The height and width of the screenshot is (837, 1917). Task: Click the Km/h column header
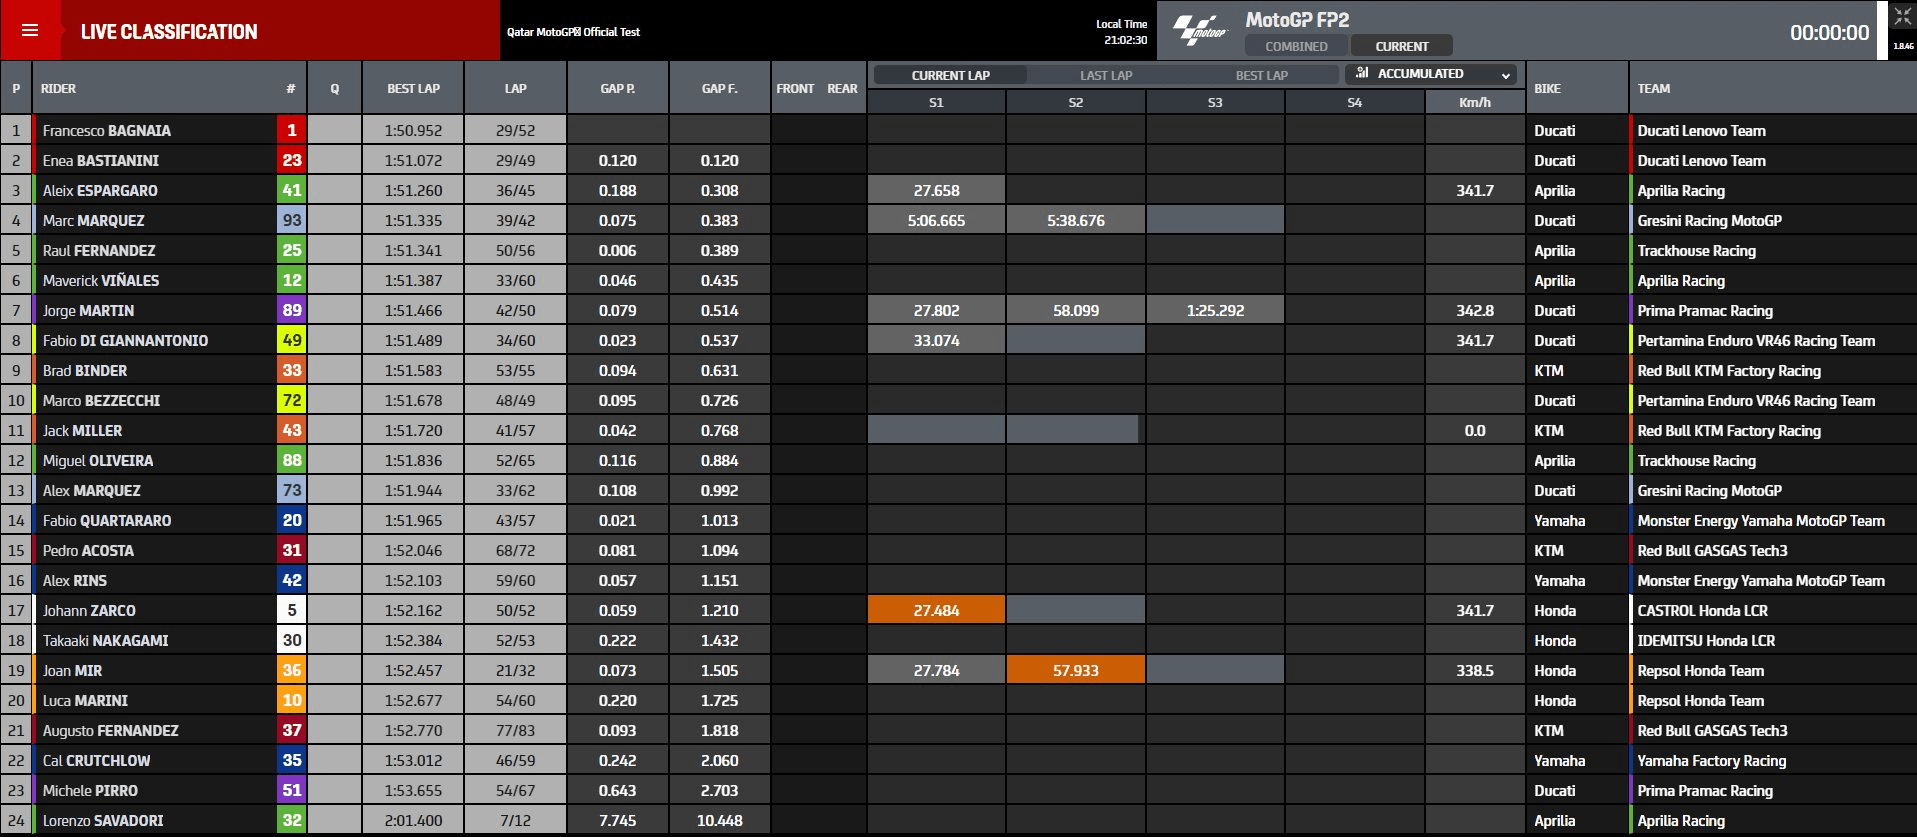1474,102
